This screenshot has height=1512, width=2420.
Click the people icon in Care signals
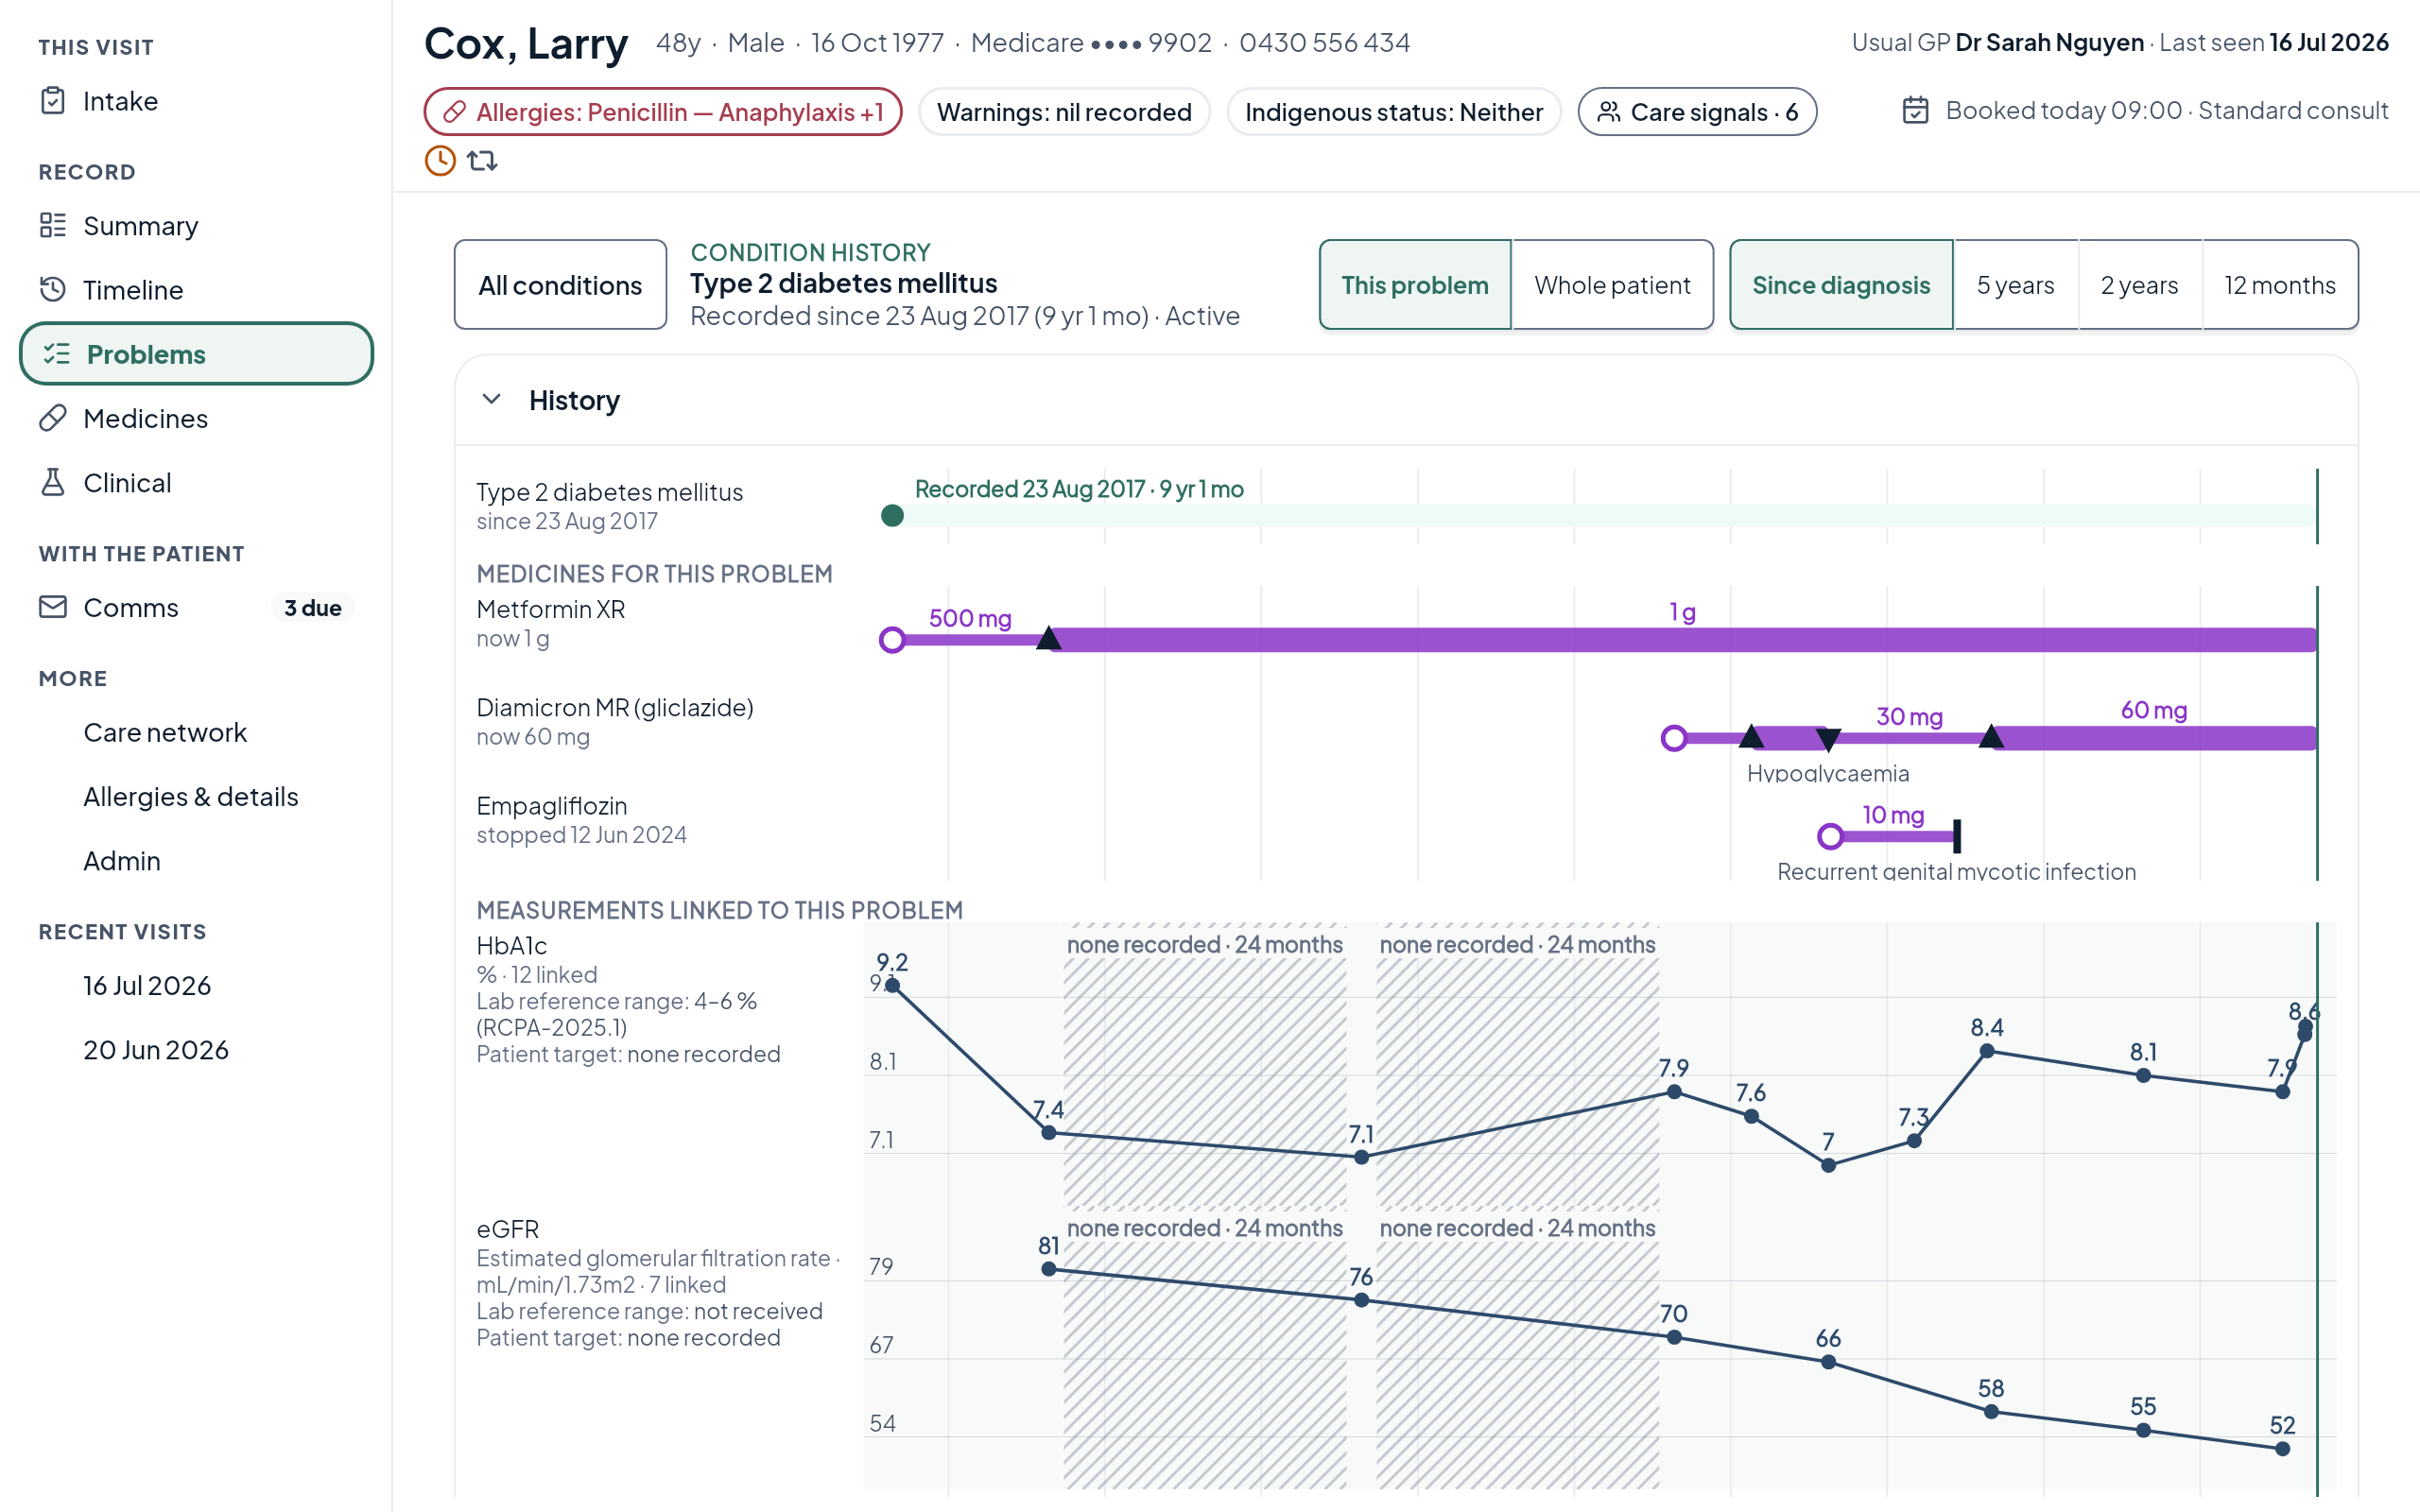pyautogui.click(x=1608, y=112)
